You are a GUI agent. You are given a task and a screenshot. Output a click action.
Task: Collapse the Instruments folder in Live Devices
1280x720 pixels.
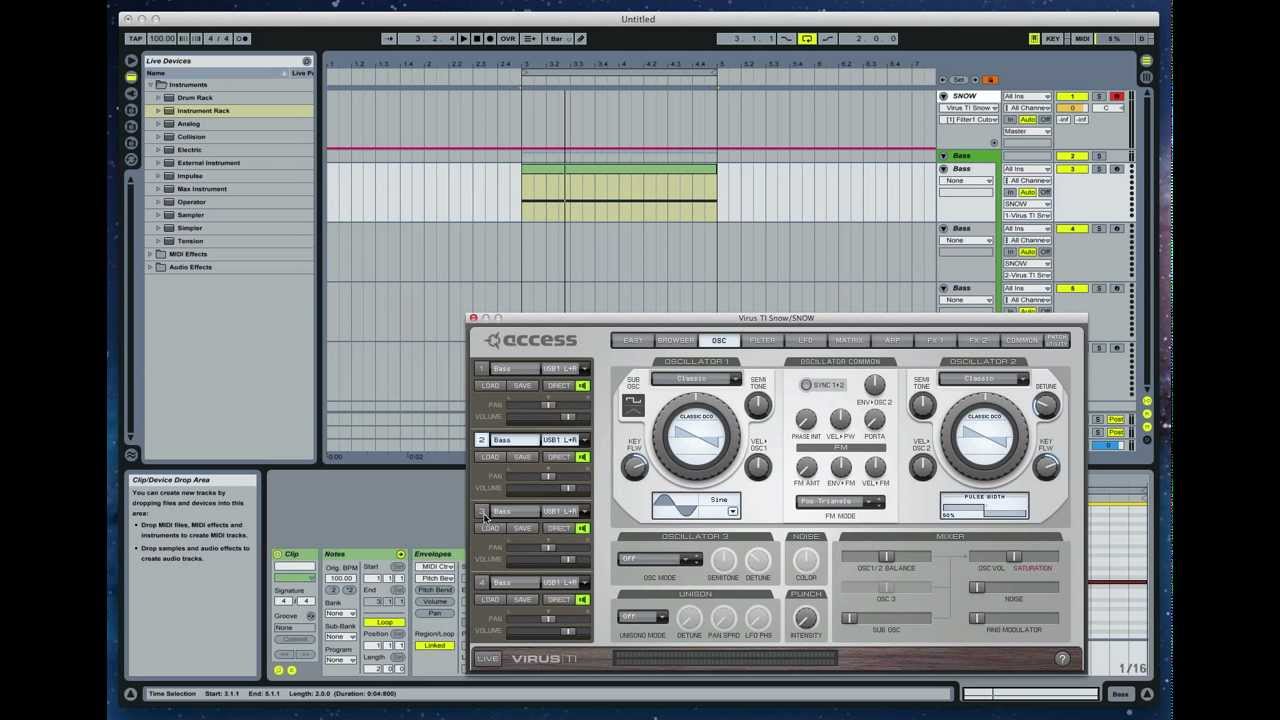[150, 85]
